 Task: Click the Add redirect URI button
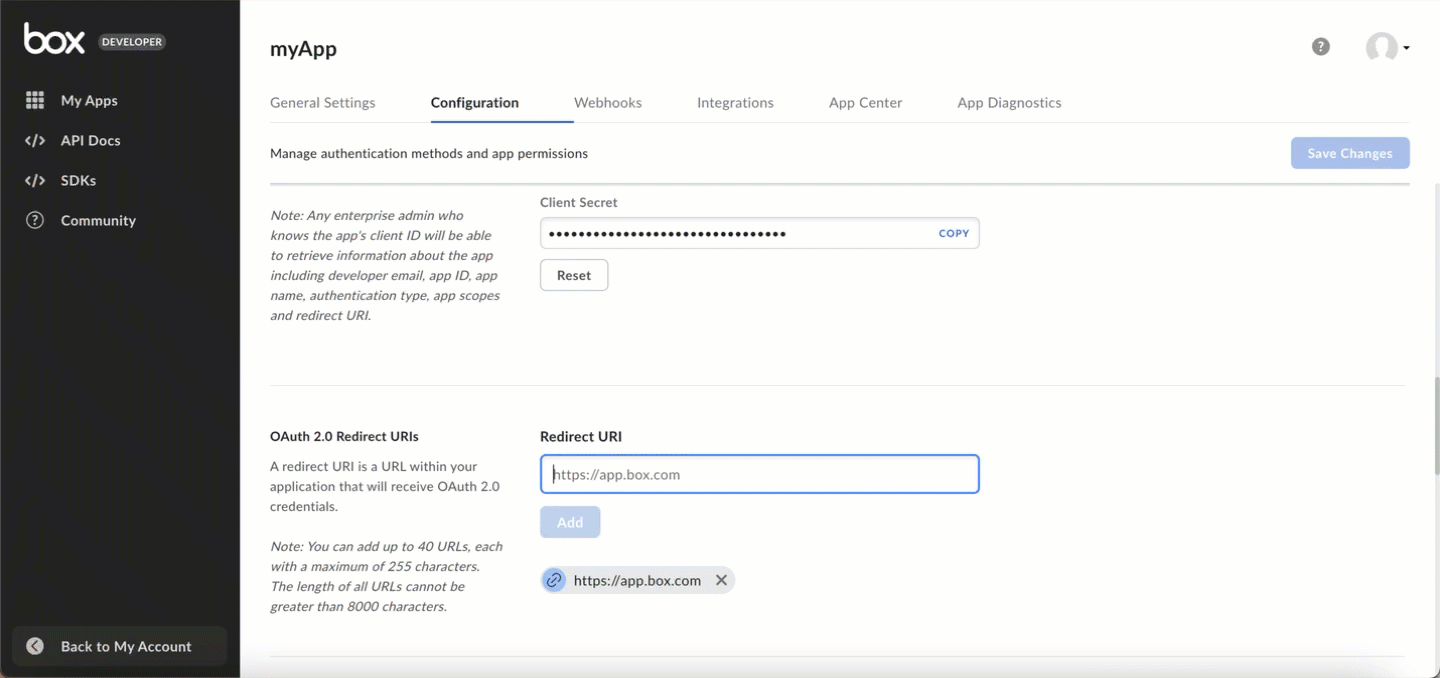tap(570, 522)
